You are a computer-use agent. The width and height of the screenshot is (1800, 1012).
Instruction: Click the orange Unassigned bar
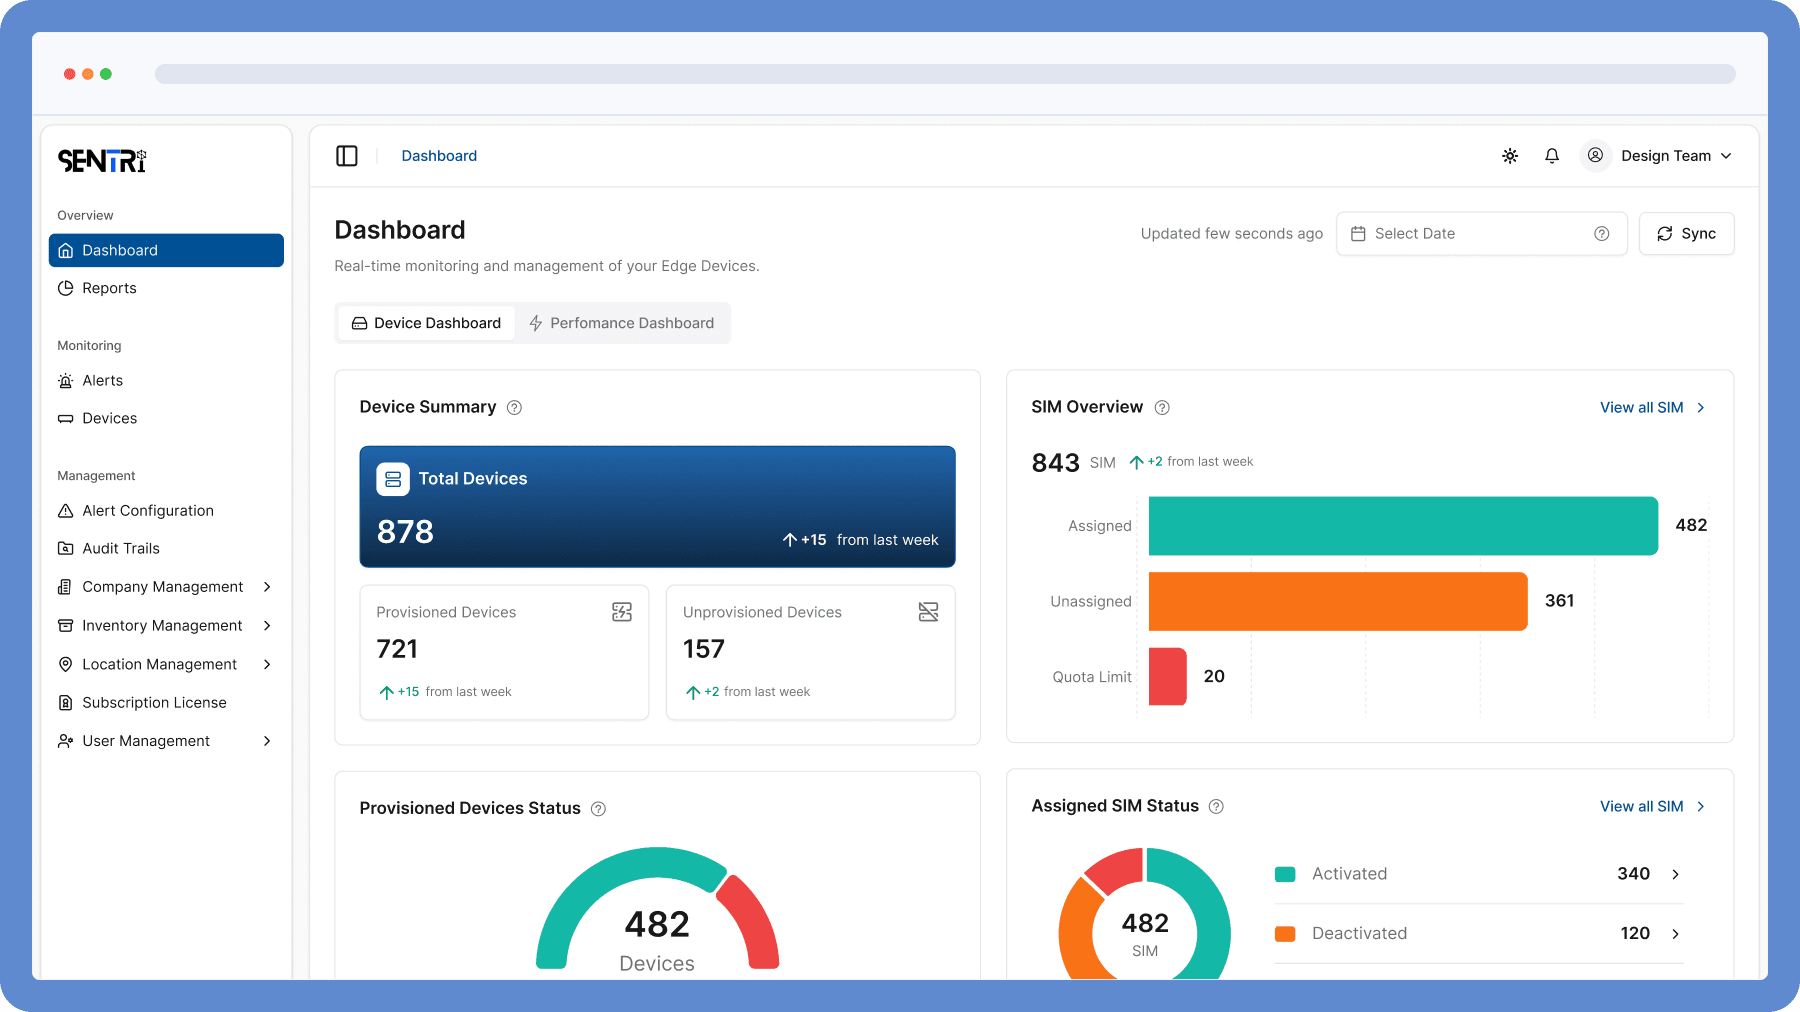pyautogui.click(x=1338, y=601)
